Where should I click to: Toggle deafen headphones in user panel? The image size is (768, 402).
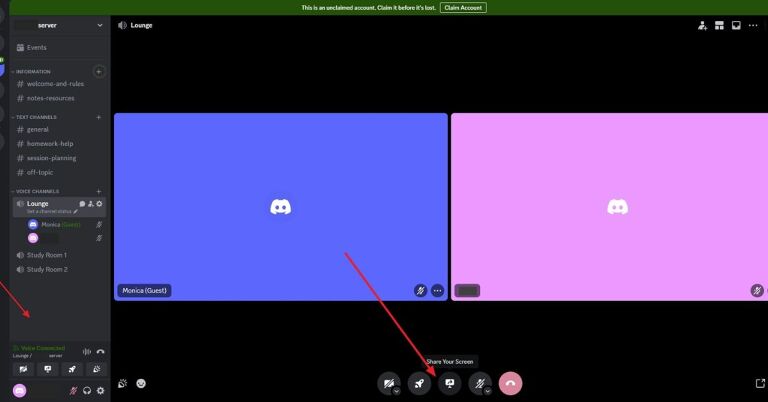click(x=87, y=391)
